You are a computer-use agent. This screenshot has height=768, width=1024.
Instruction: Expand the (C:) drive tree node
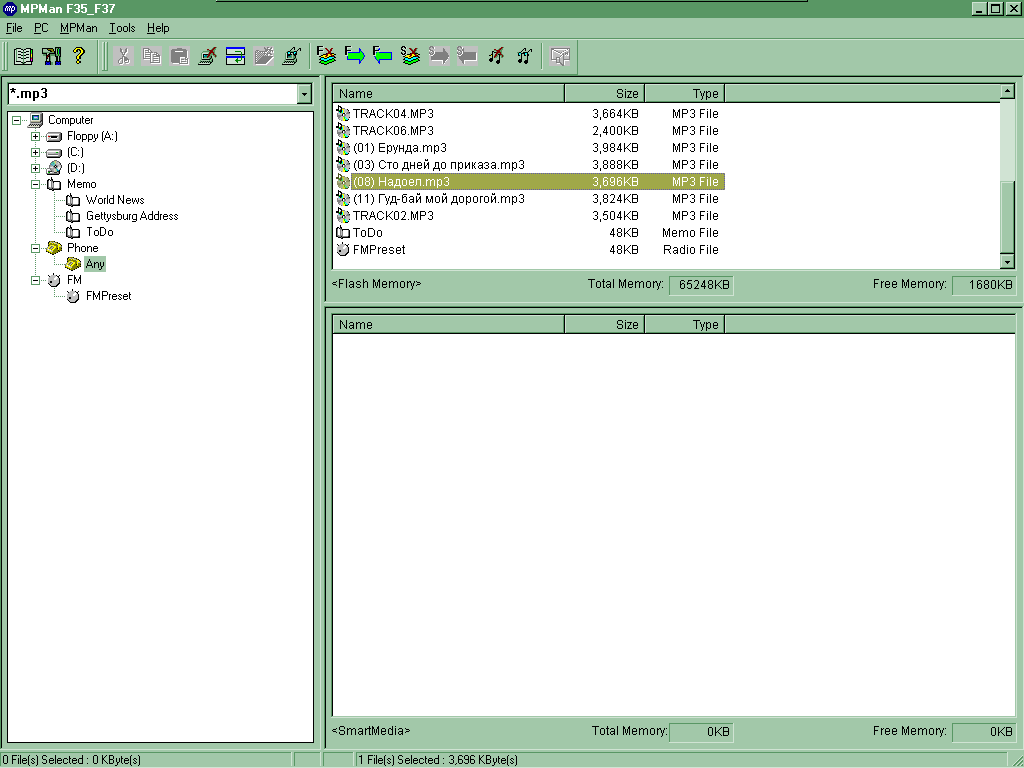point(35,152)
